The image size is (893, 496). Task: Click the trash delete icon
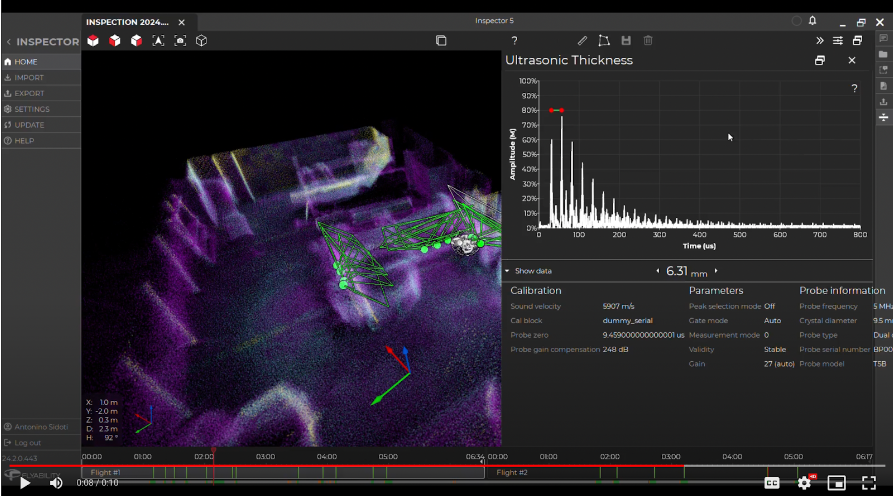coord(648,40)
